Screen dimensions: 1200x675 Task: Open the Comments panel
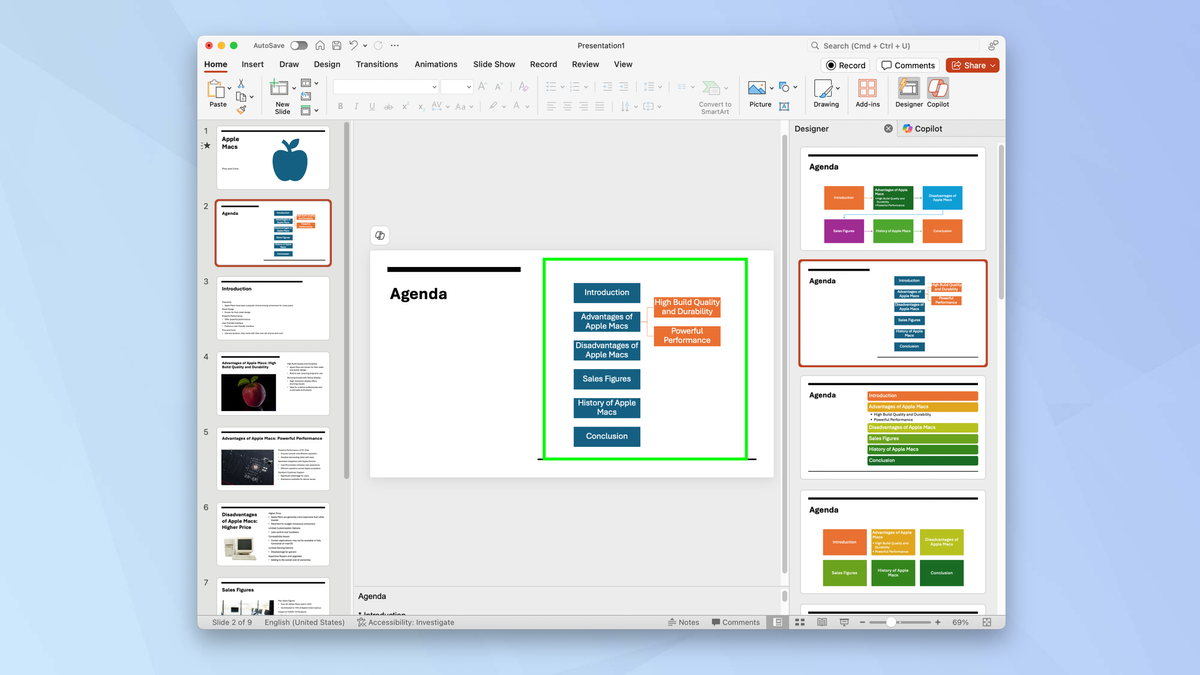(x=908, y=64)
